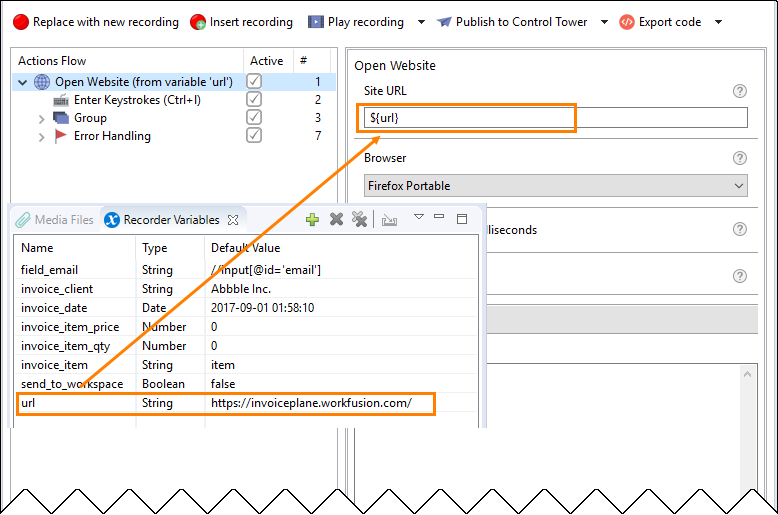Click the Site URL input field
This screenshot has height=515, width=778.
tap(556, 118)
